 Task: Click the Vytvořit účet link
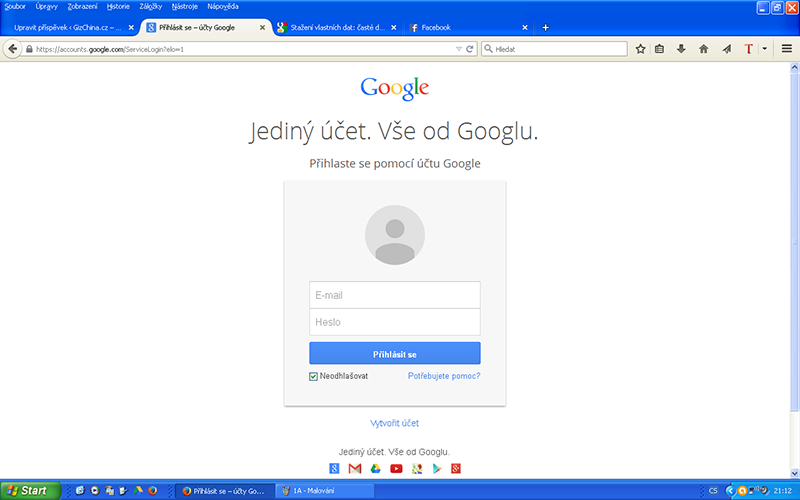394,423
